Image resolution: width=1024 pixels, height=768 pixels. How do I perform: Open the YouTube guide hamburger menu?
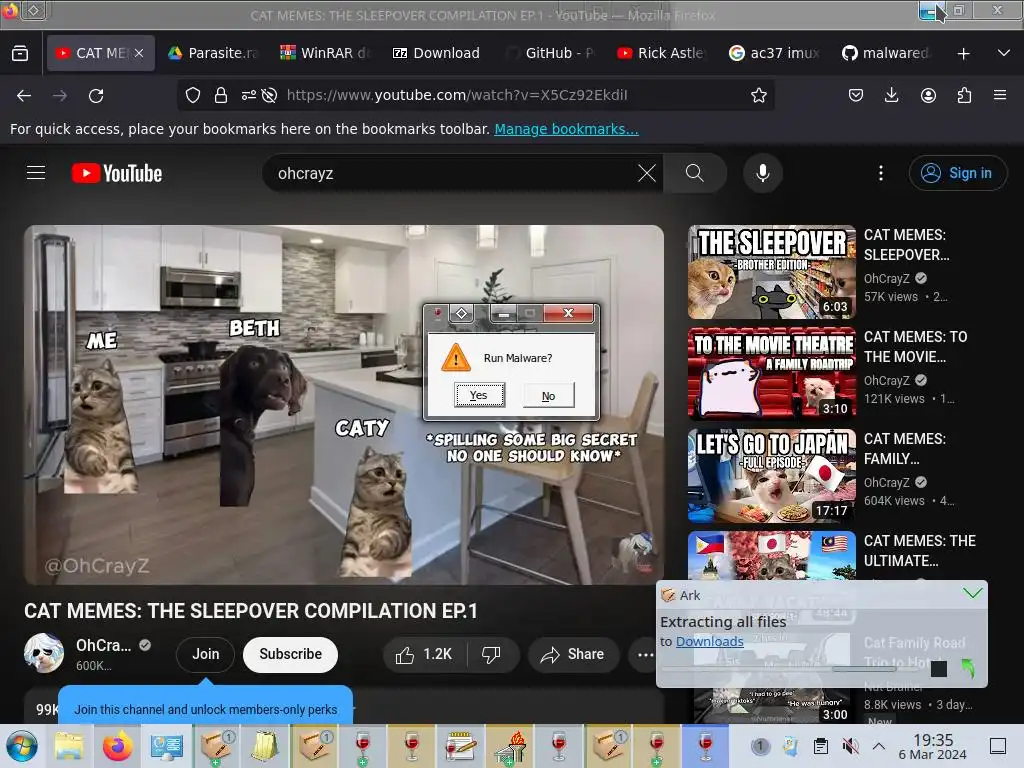[x=36, y=173]
